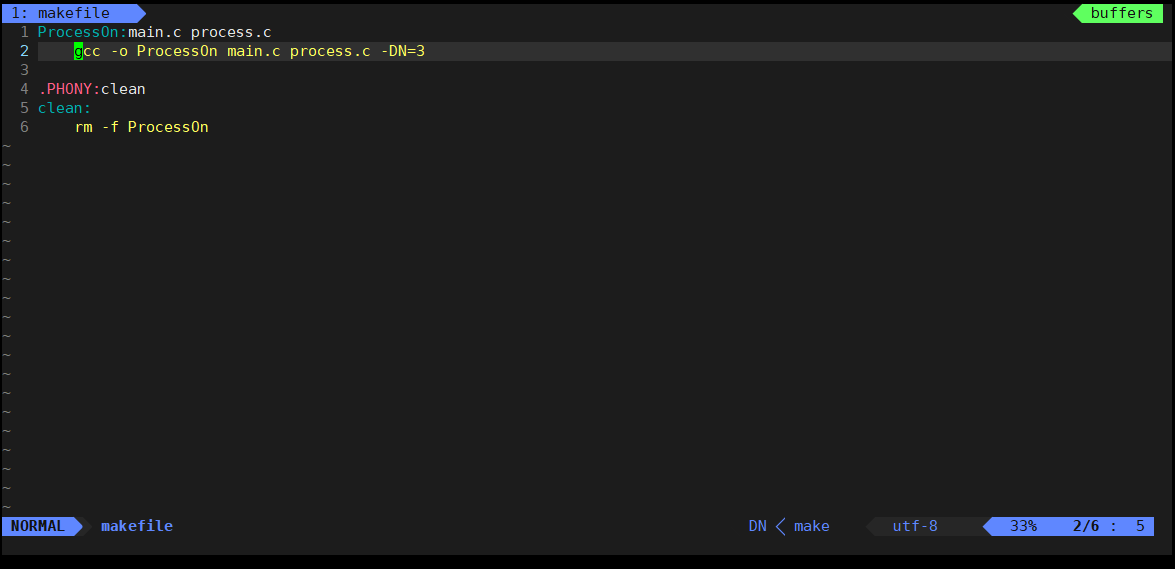Click line number 1 in the gutter
The width and height of the screenshot is (1175, 569).
click(25, 32)
